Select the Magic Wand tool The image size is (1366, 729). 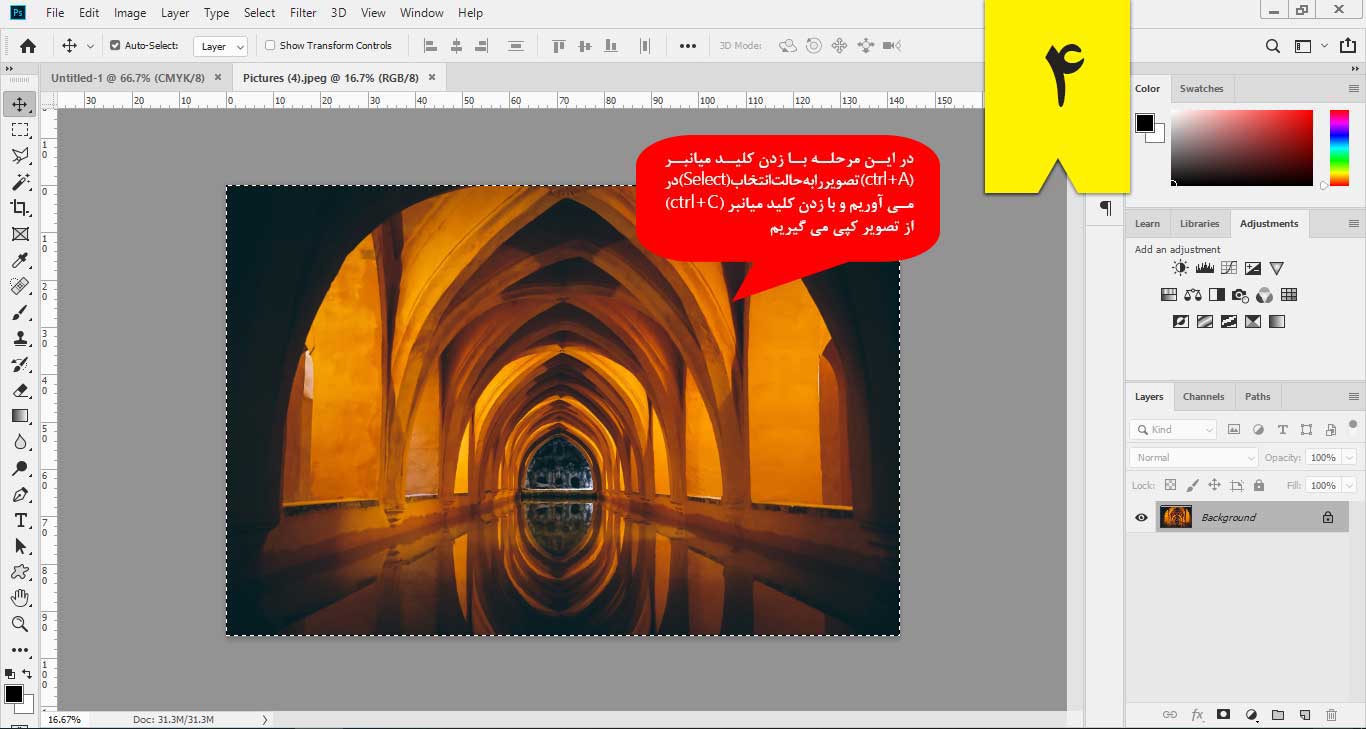(x=20, y=182)
